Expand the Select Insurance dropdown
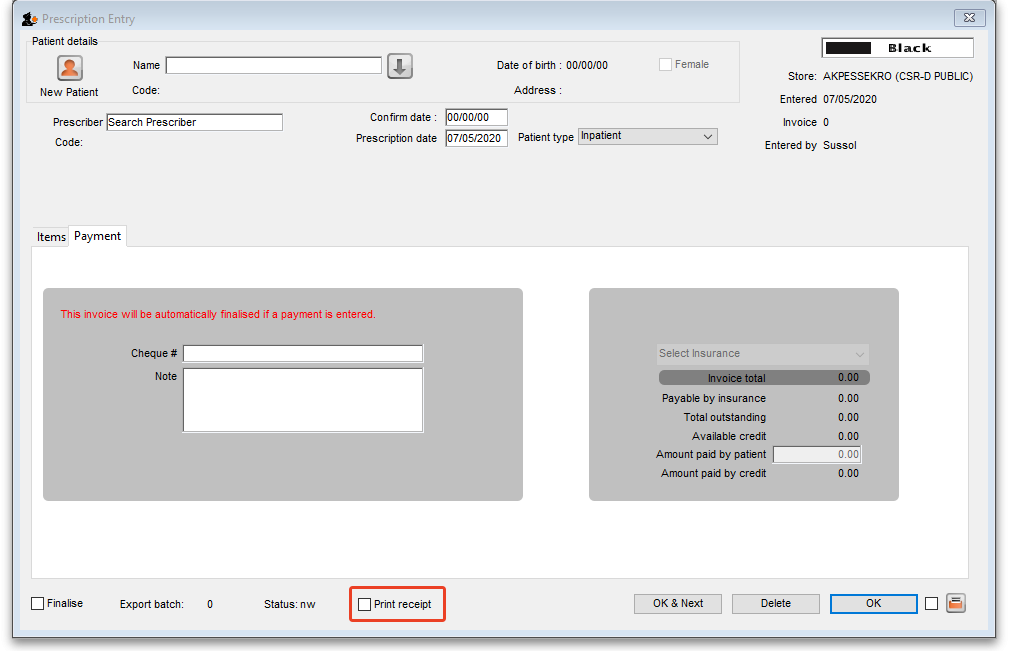Screen dimensions: 1009x651 pyautogui.click(x=763, y=354)
